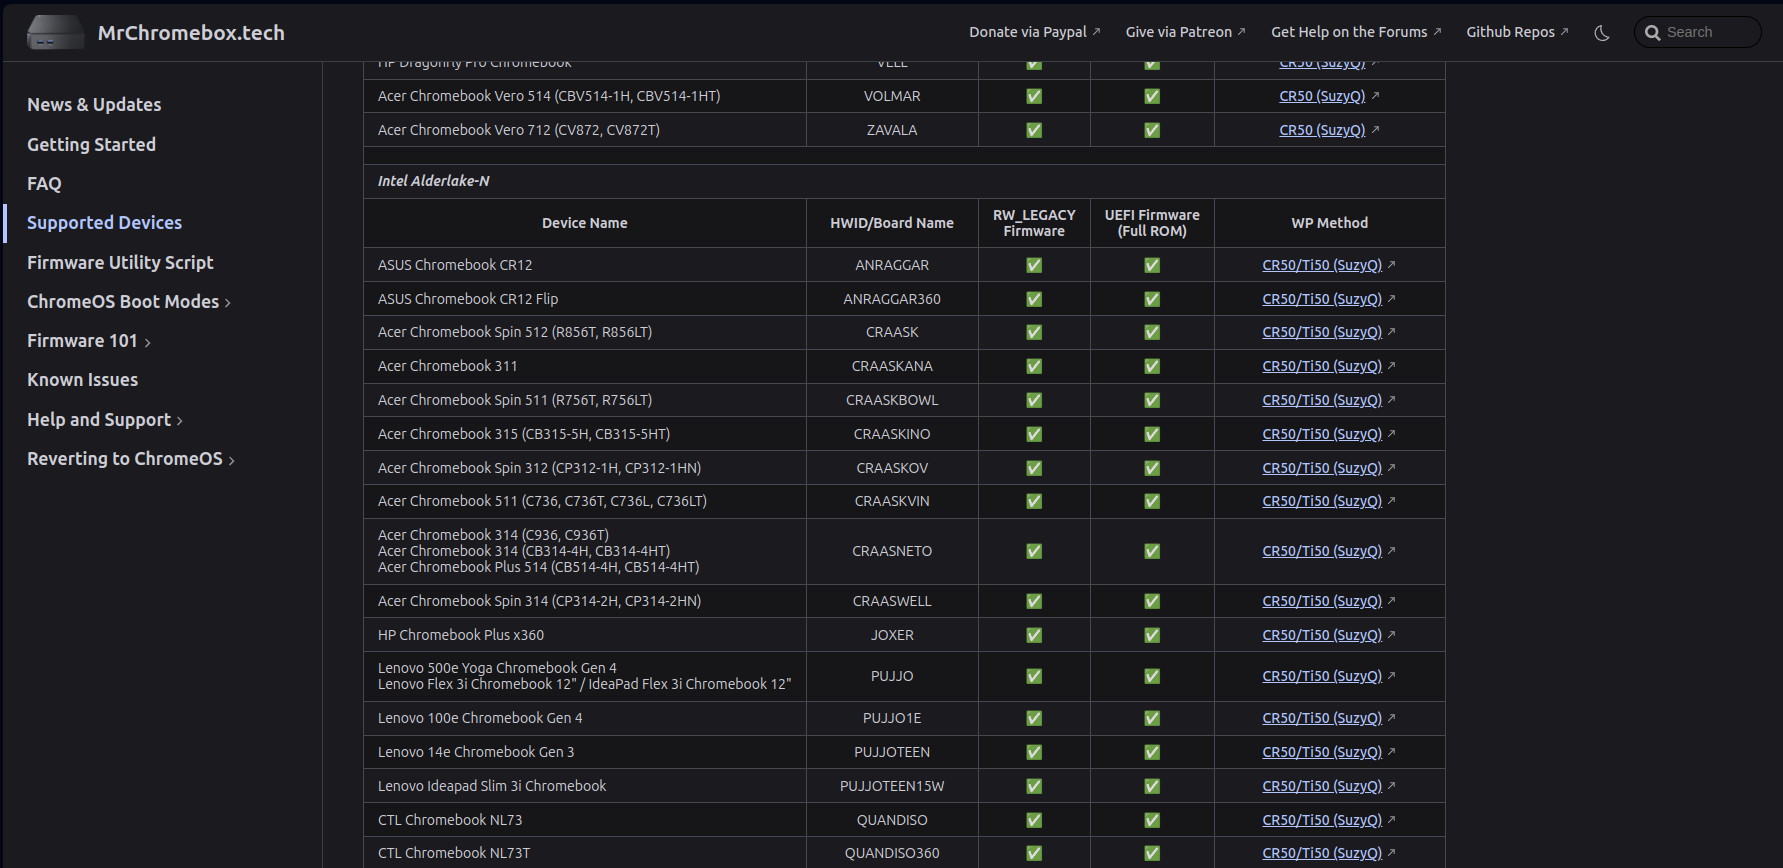
Task: Click UEFI Firmware checkmark for ZAVALA
Action: pyautogui.click(x=1152, y=130)
